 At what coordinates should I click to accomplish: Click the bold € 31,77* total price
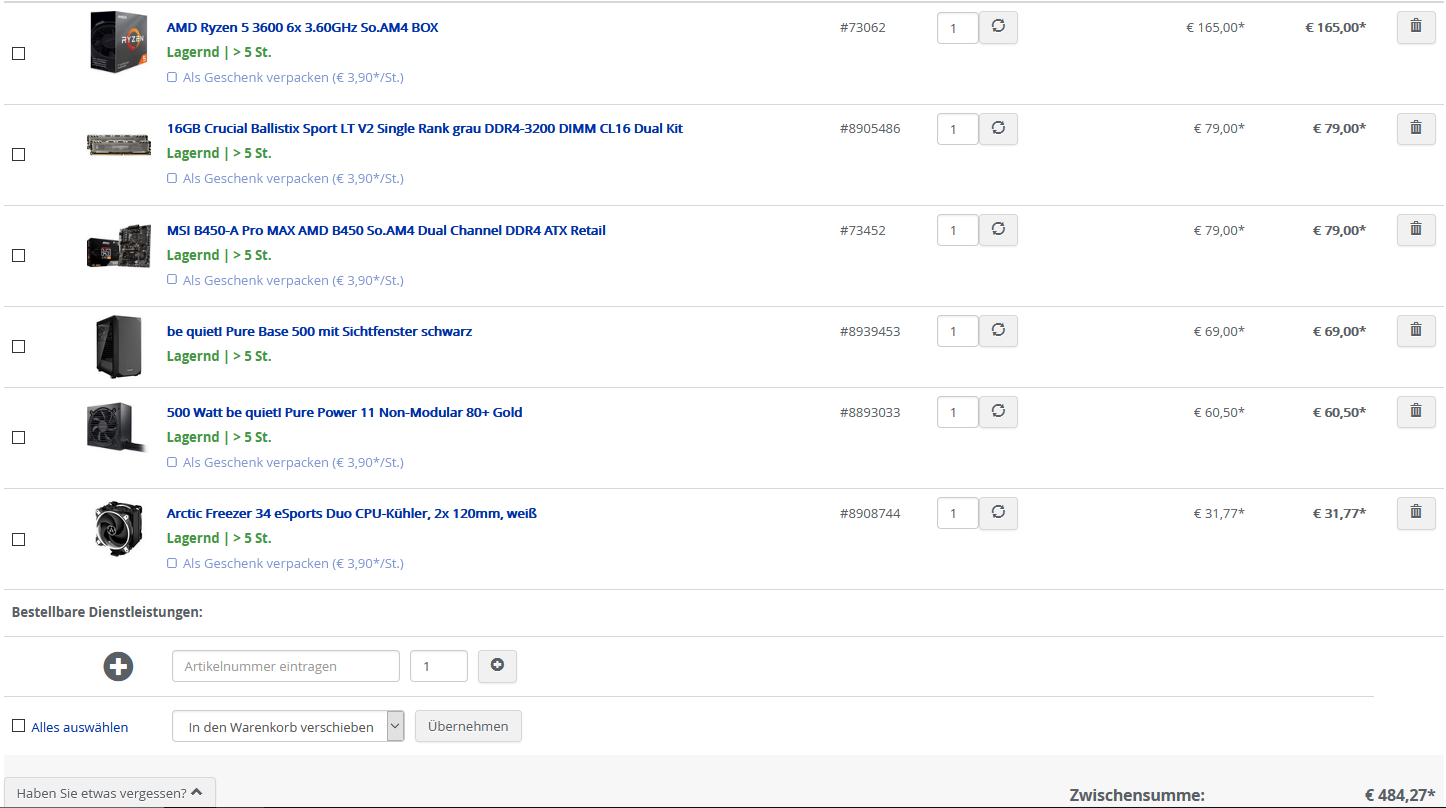pyautogui.click(x=1339, y=513)
